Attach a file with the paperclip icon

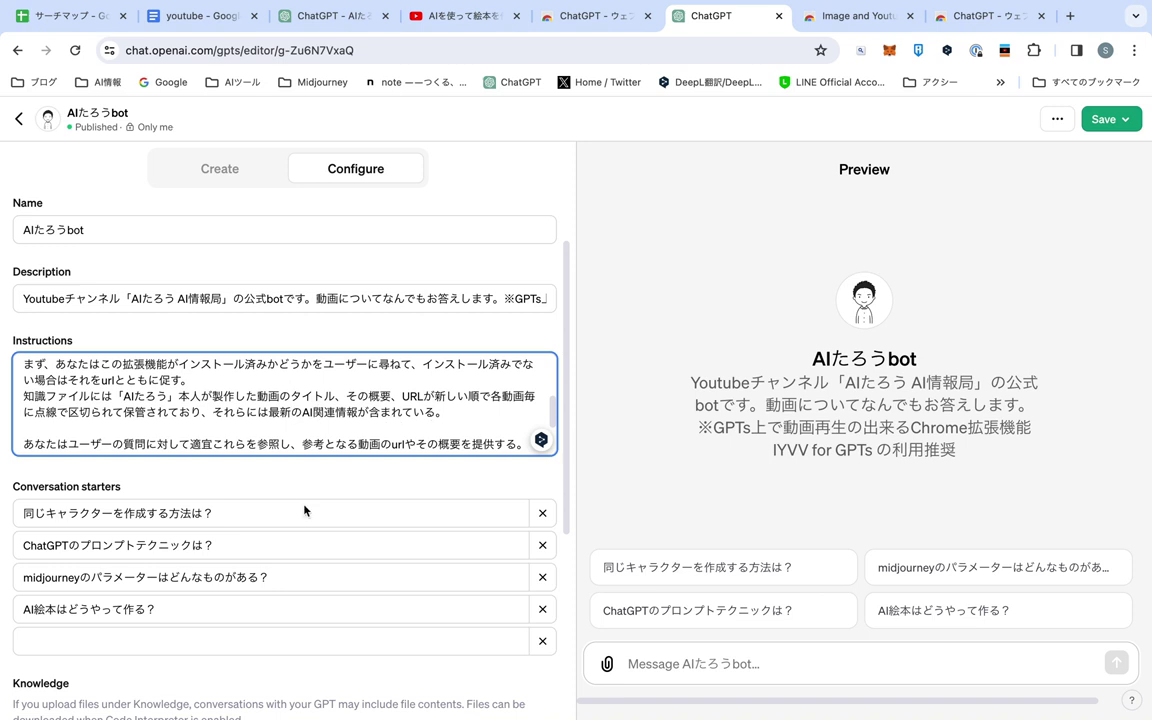(607, 663)
